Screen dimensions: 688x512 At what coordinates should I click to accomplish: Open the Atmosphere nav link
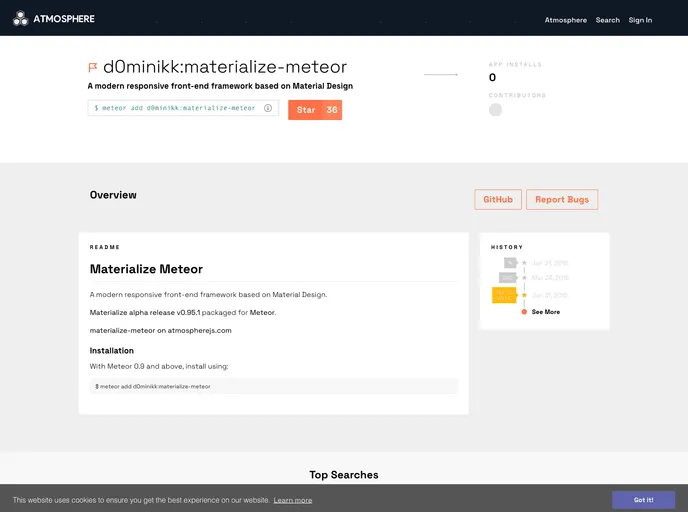(x=566, y=20)
